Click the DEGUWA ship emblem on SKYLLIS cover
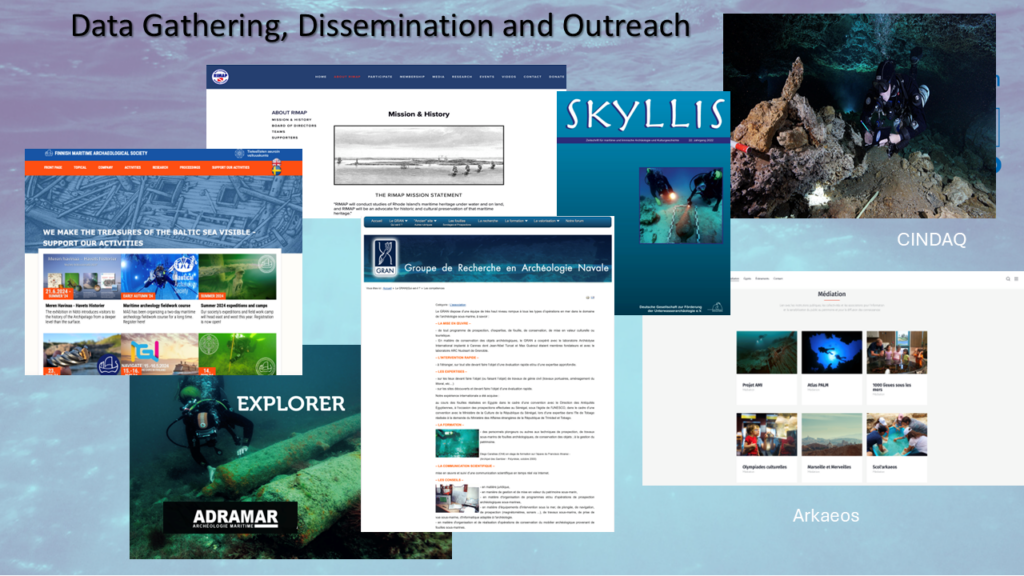Image resolution: width=1024 pixels, height=576 pixels. (716, 307)
